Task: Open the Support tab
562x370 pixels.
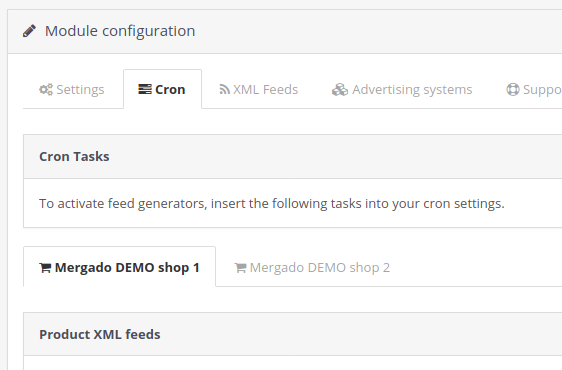Action: point(534,89)
